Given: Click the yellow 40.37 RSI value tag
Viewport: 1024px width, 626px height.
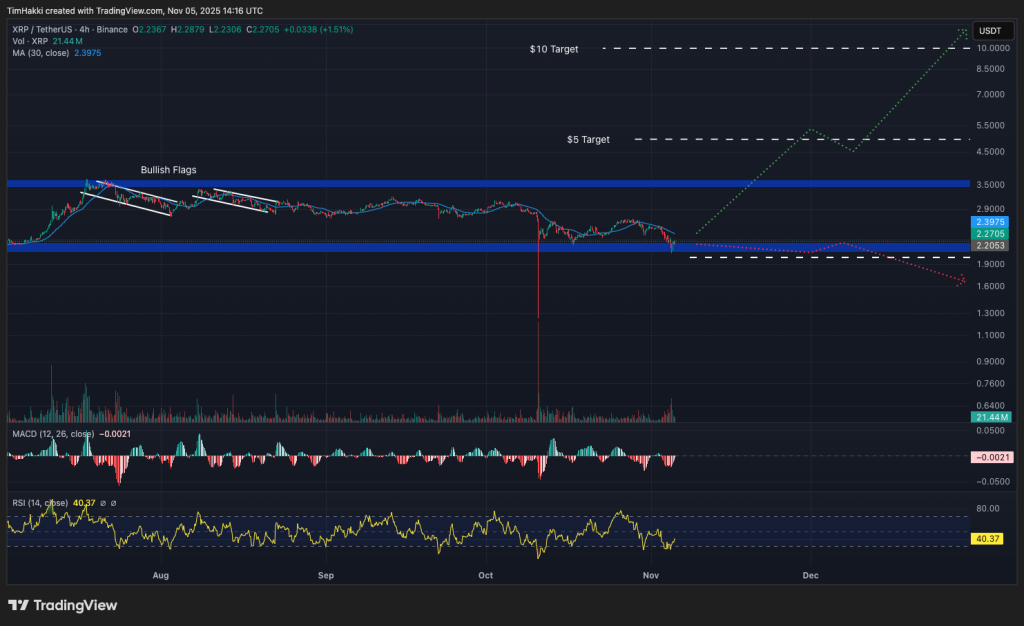Looking at the screenshot, I should 988,538.
